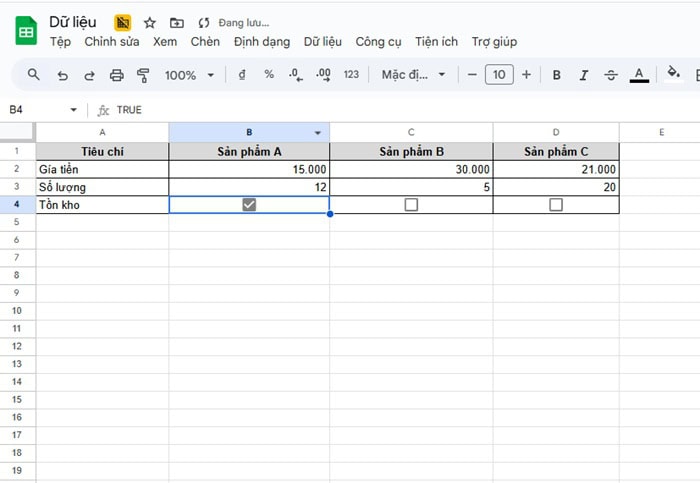This screenshot has height=483, width=700.
Task: Click the yellow offline-disabled badge icon
Action: pyautogui.click(x=122, y=22)
